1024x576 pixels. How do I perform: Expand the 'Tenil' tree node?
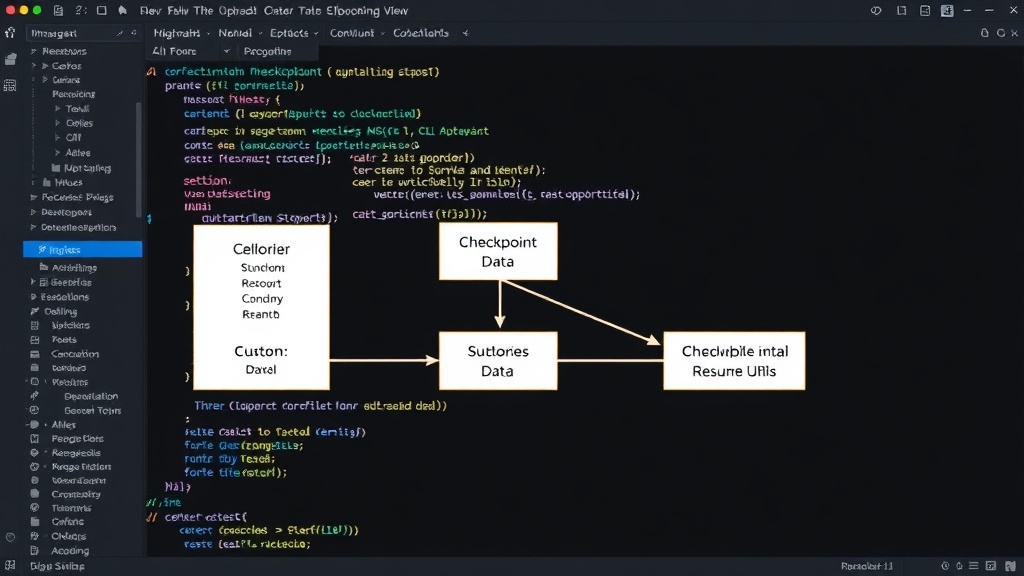click(57, 109)
